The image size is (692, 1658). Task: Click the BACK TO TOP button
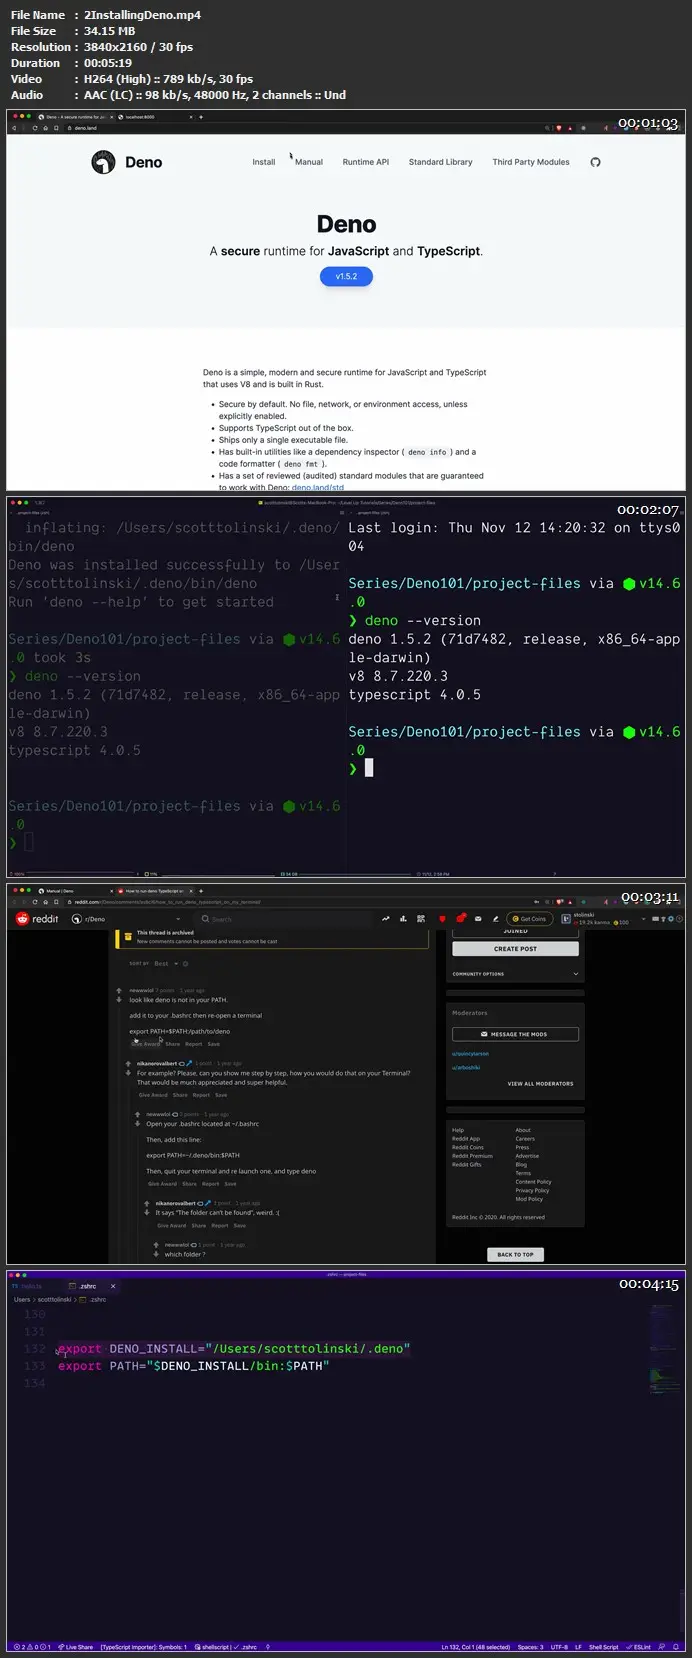coord(515,1254)
